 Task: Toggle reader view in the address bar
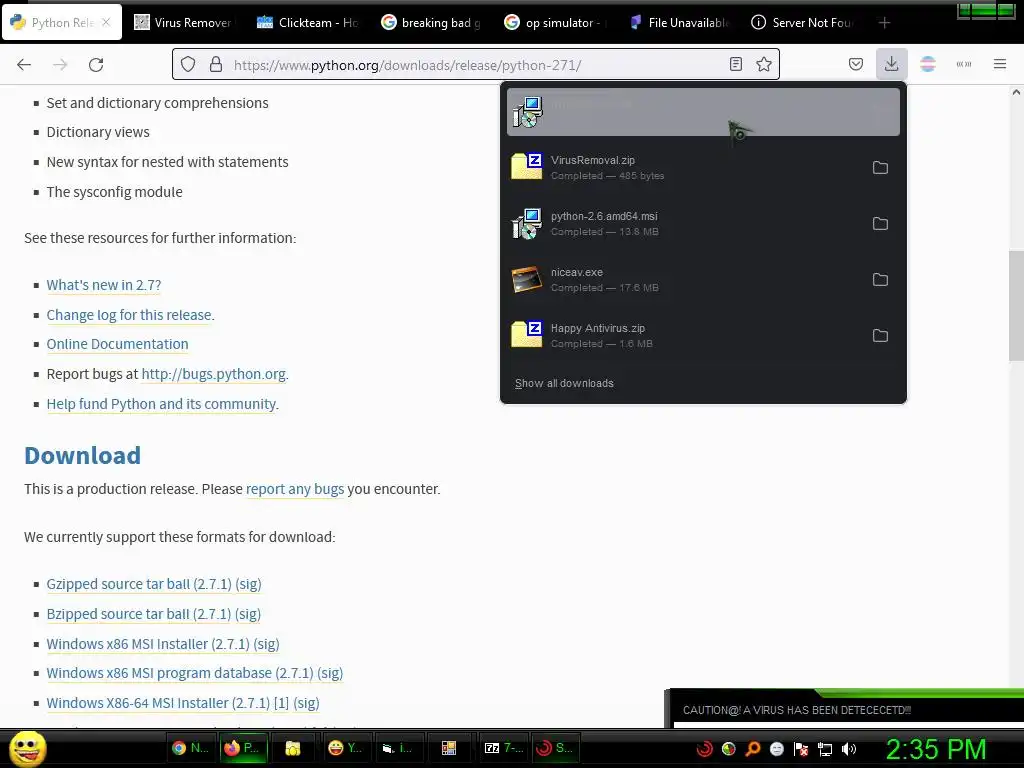[736, 64]
